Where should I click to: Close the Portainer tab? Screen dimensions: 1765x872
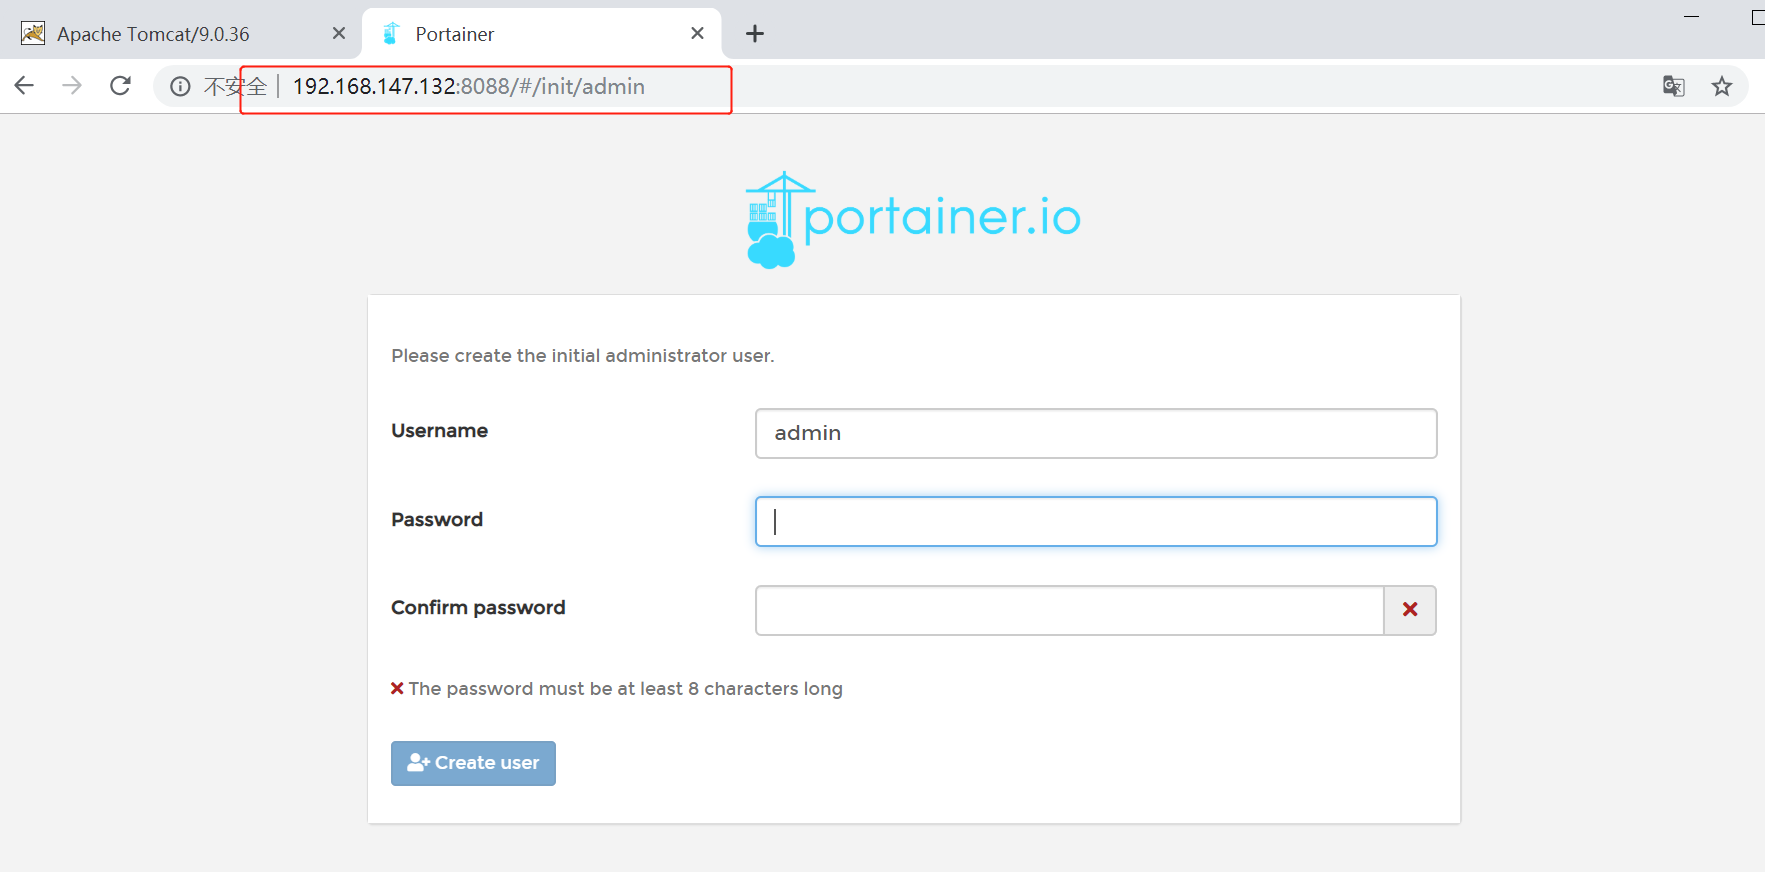(697, 33)
